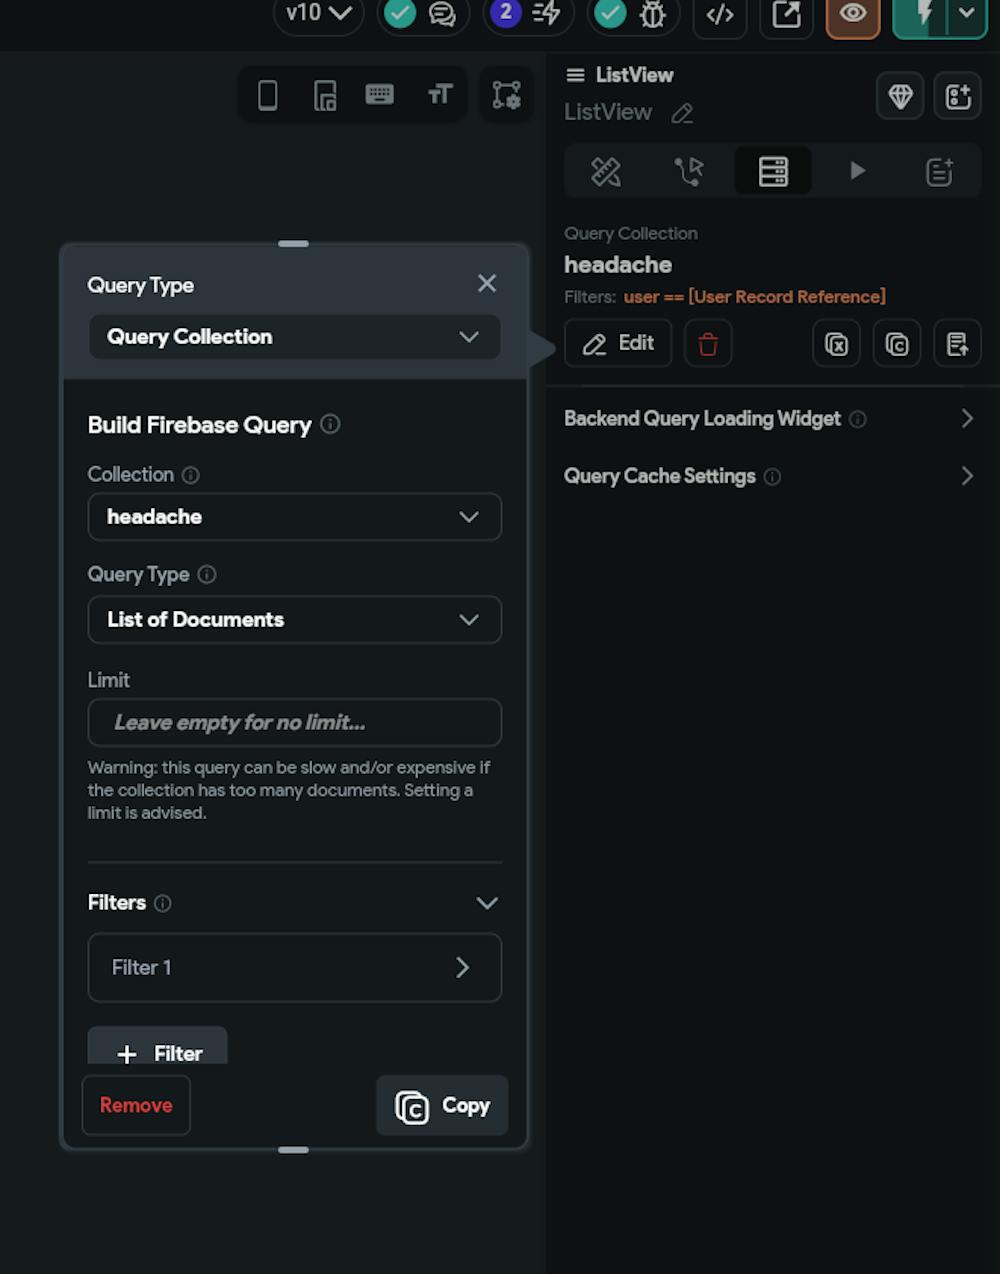
Task: Switch to the actions flow tab
Action: pos(689,172)
